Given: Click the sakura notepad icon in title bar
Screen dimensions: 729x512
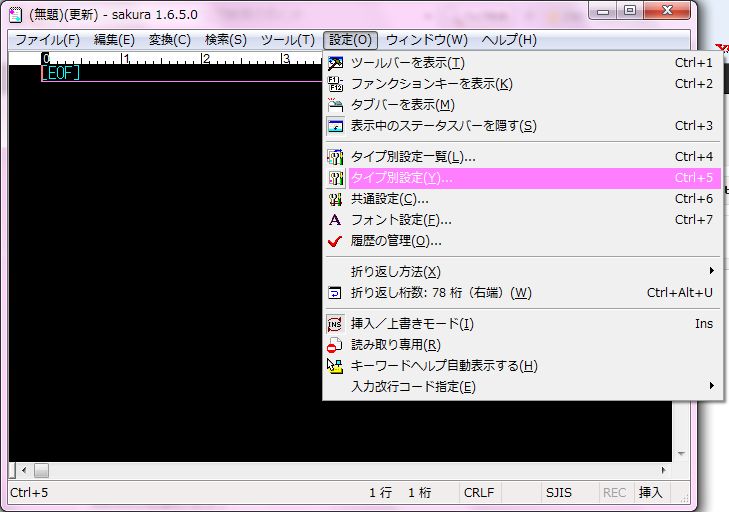Looking at the screenshot, I should click(16, 14).
